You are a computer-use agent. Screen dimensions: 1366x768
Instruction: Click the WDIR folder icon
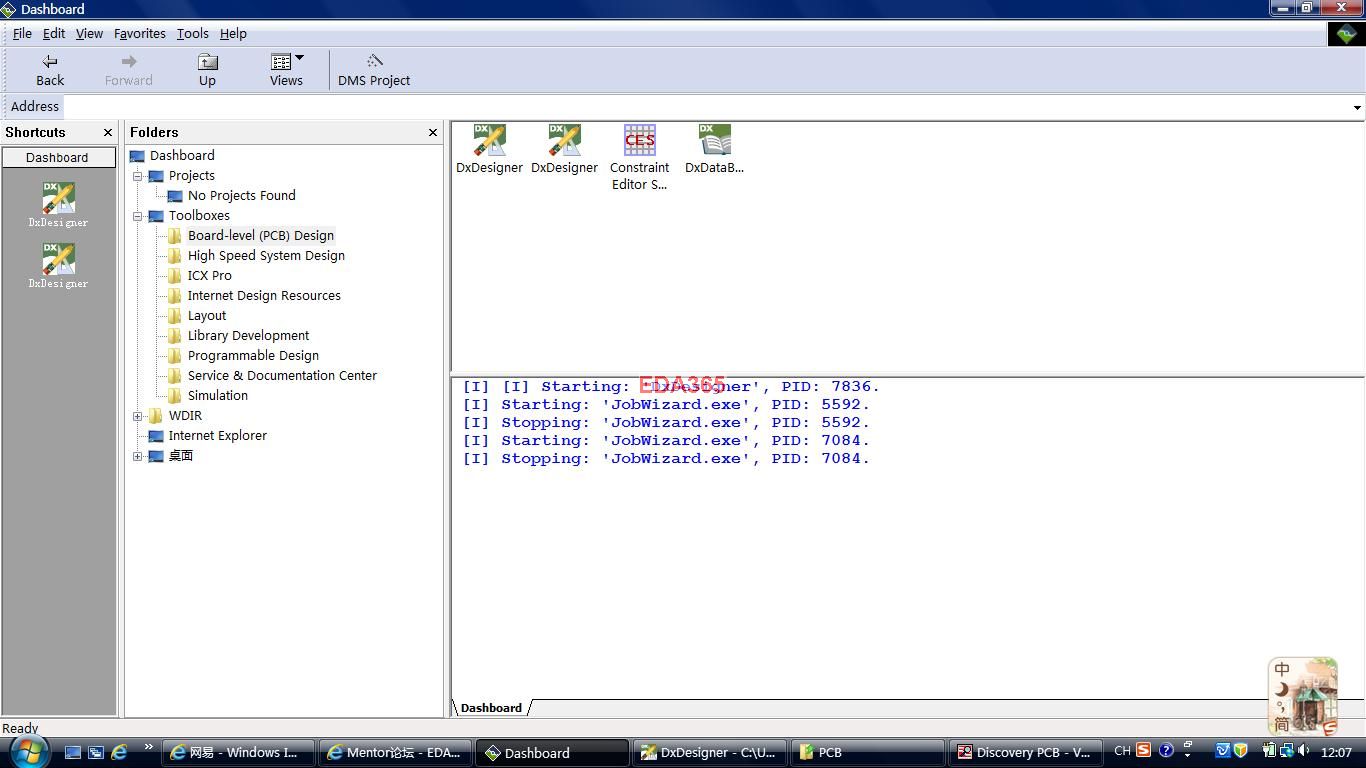[156, 415]
